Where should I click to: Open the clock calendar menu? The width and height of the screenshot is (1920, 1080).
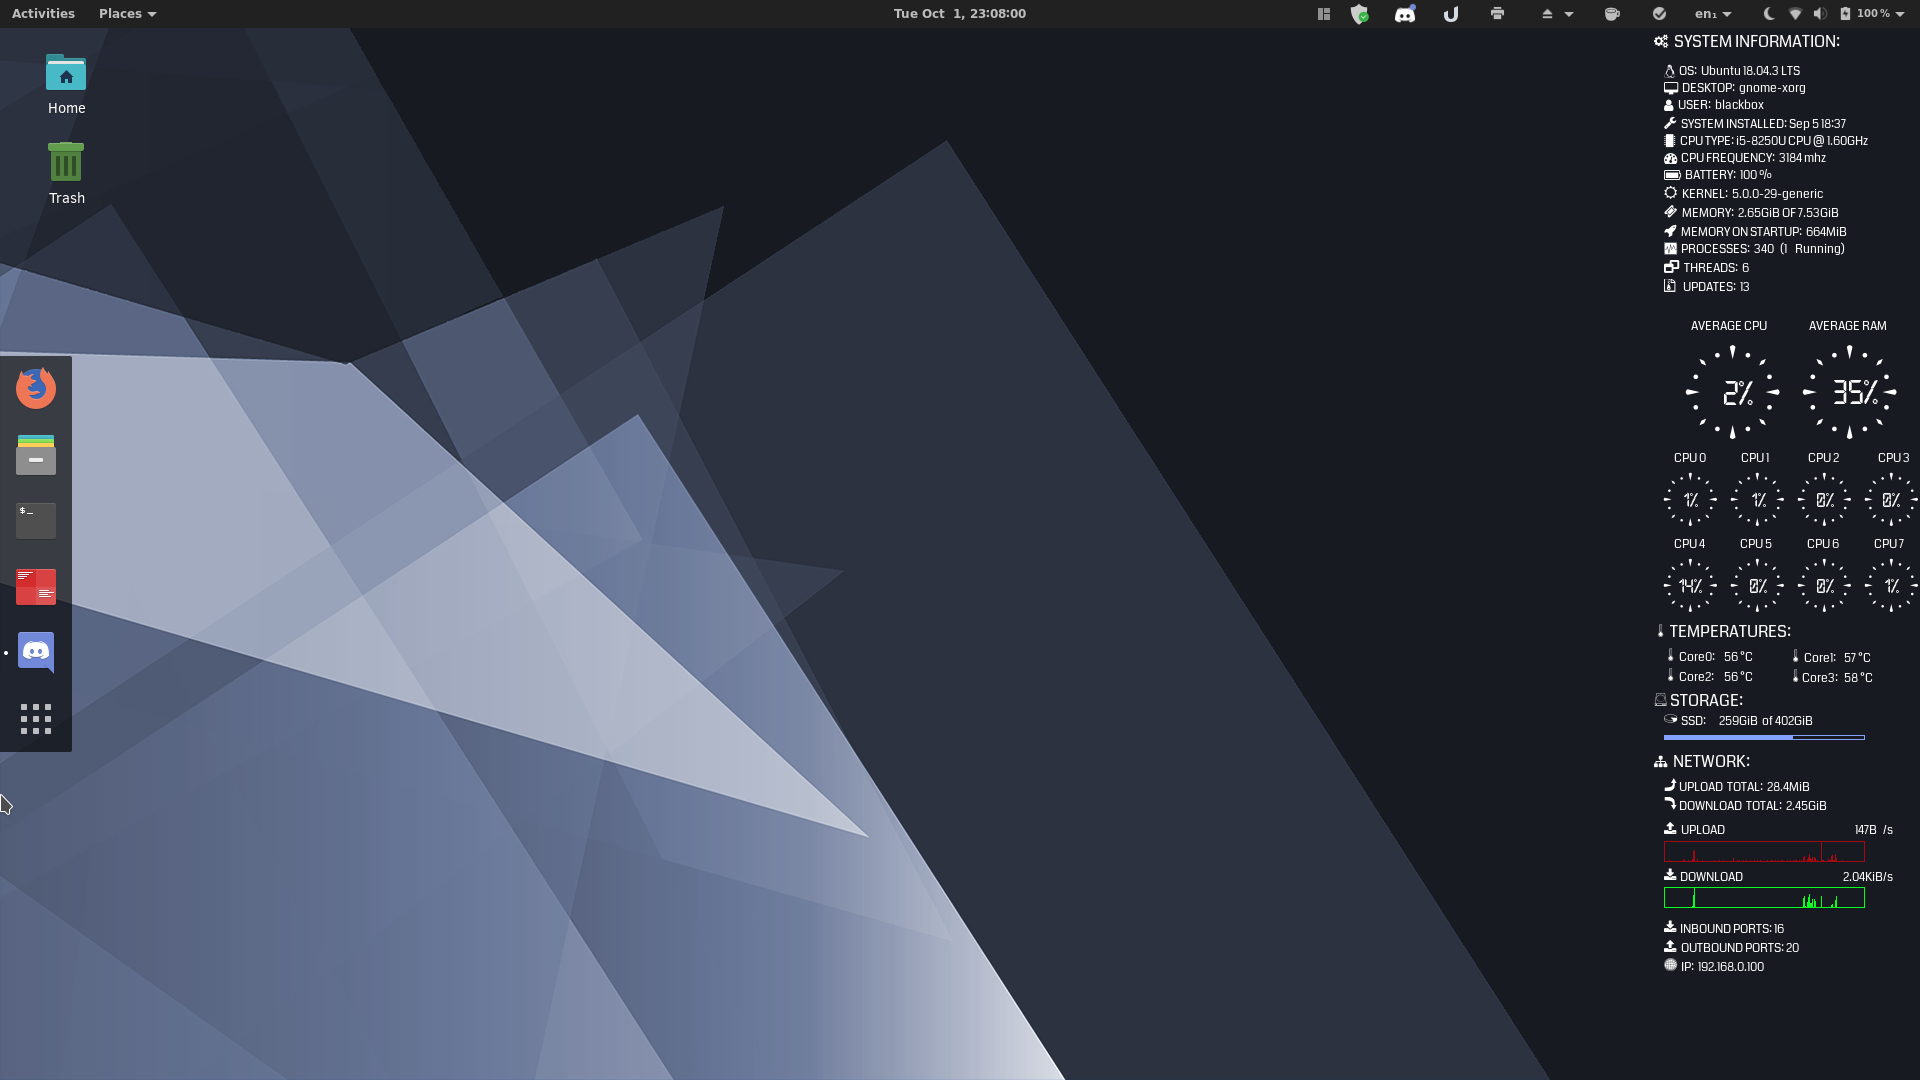click(x=960, y=14)
